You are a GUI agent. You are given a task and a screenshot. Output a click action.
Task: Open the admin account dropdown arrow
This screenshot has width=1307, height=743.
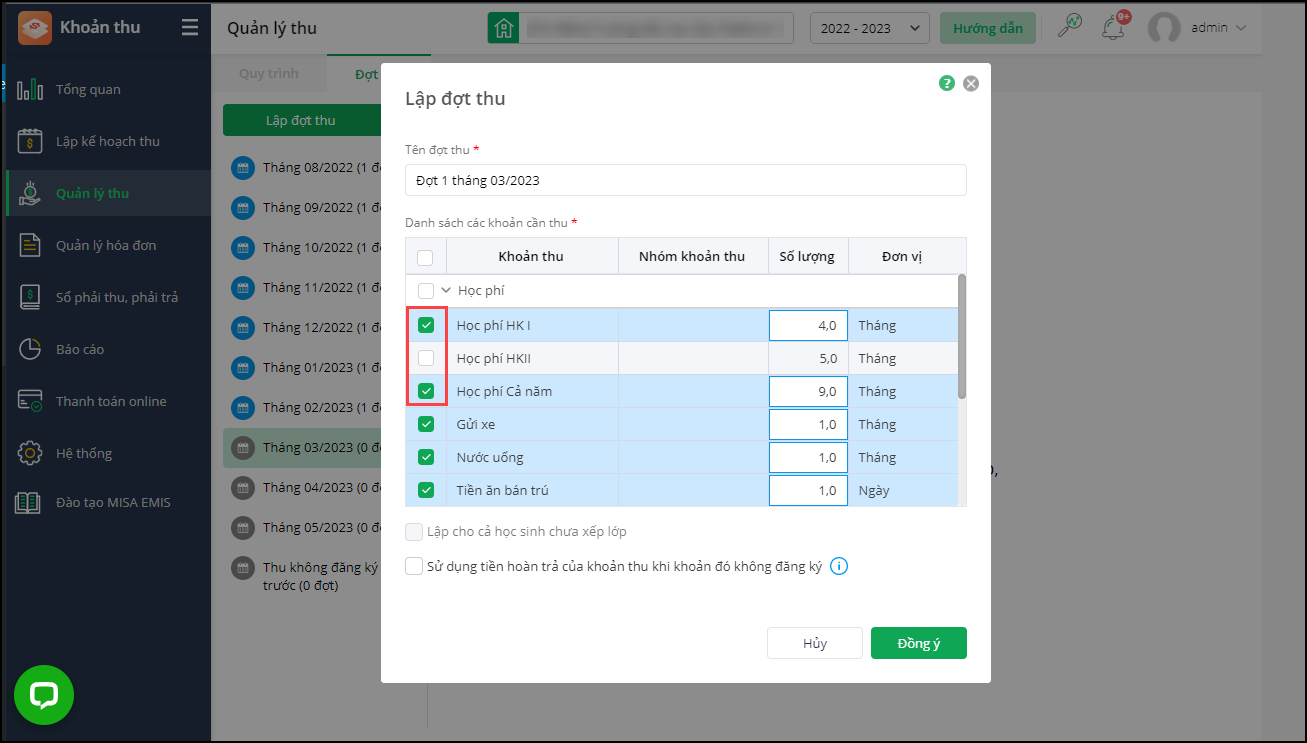point(1241,28)
